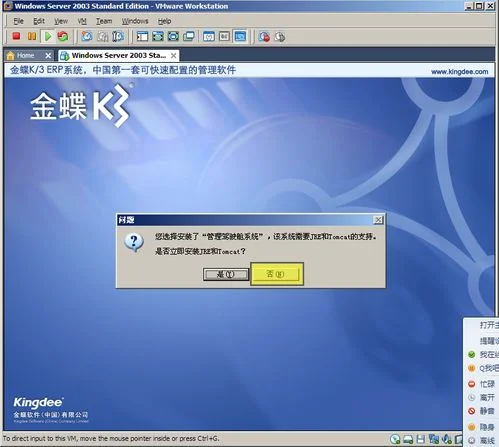Image resolution: width=499 pixels, height=447 pixels.
Task: Click the Unity mode toolbar icon
Action: tap(189, 36)
